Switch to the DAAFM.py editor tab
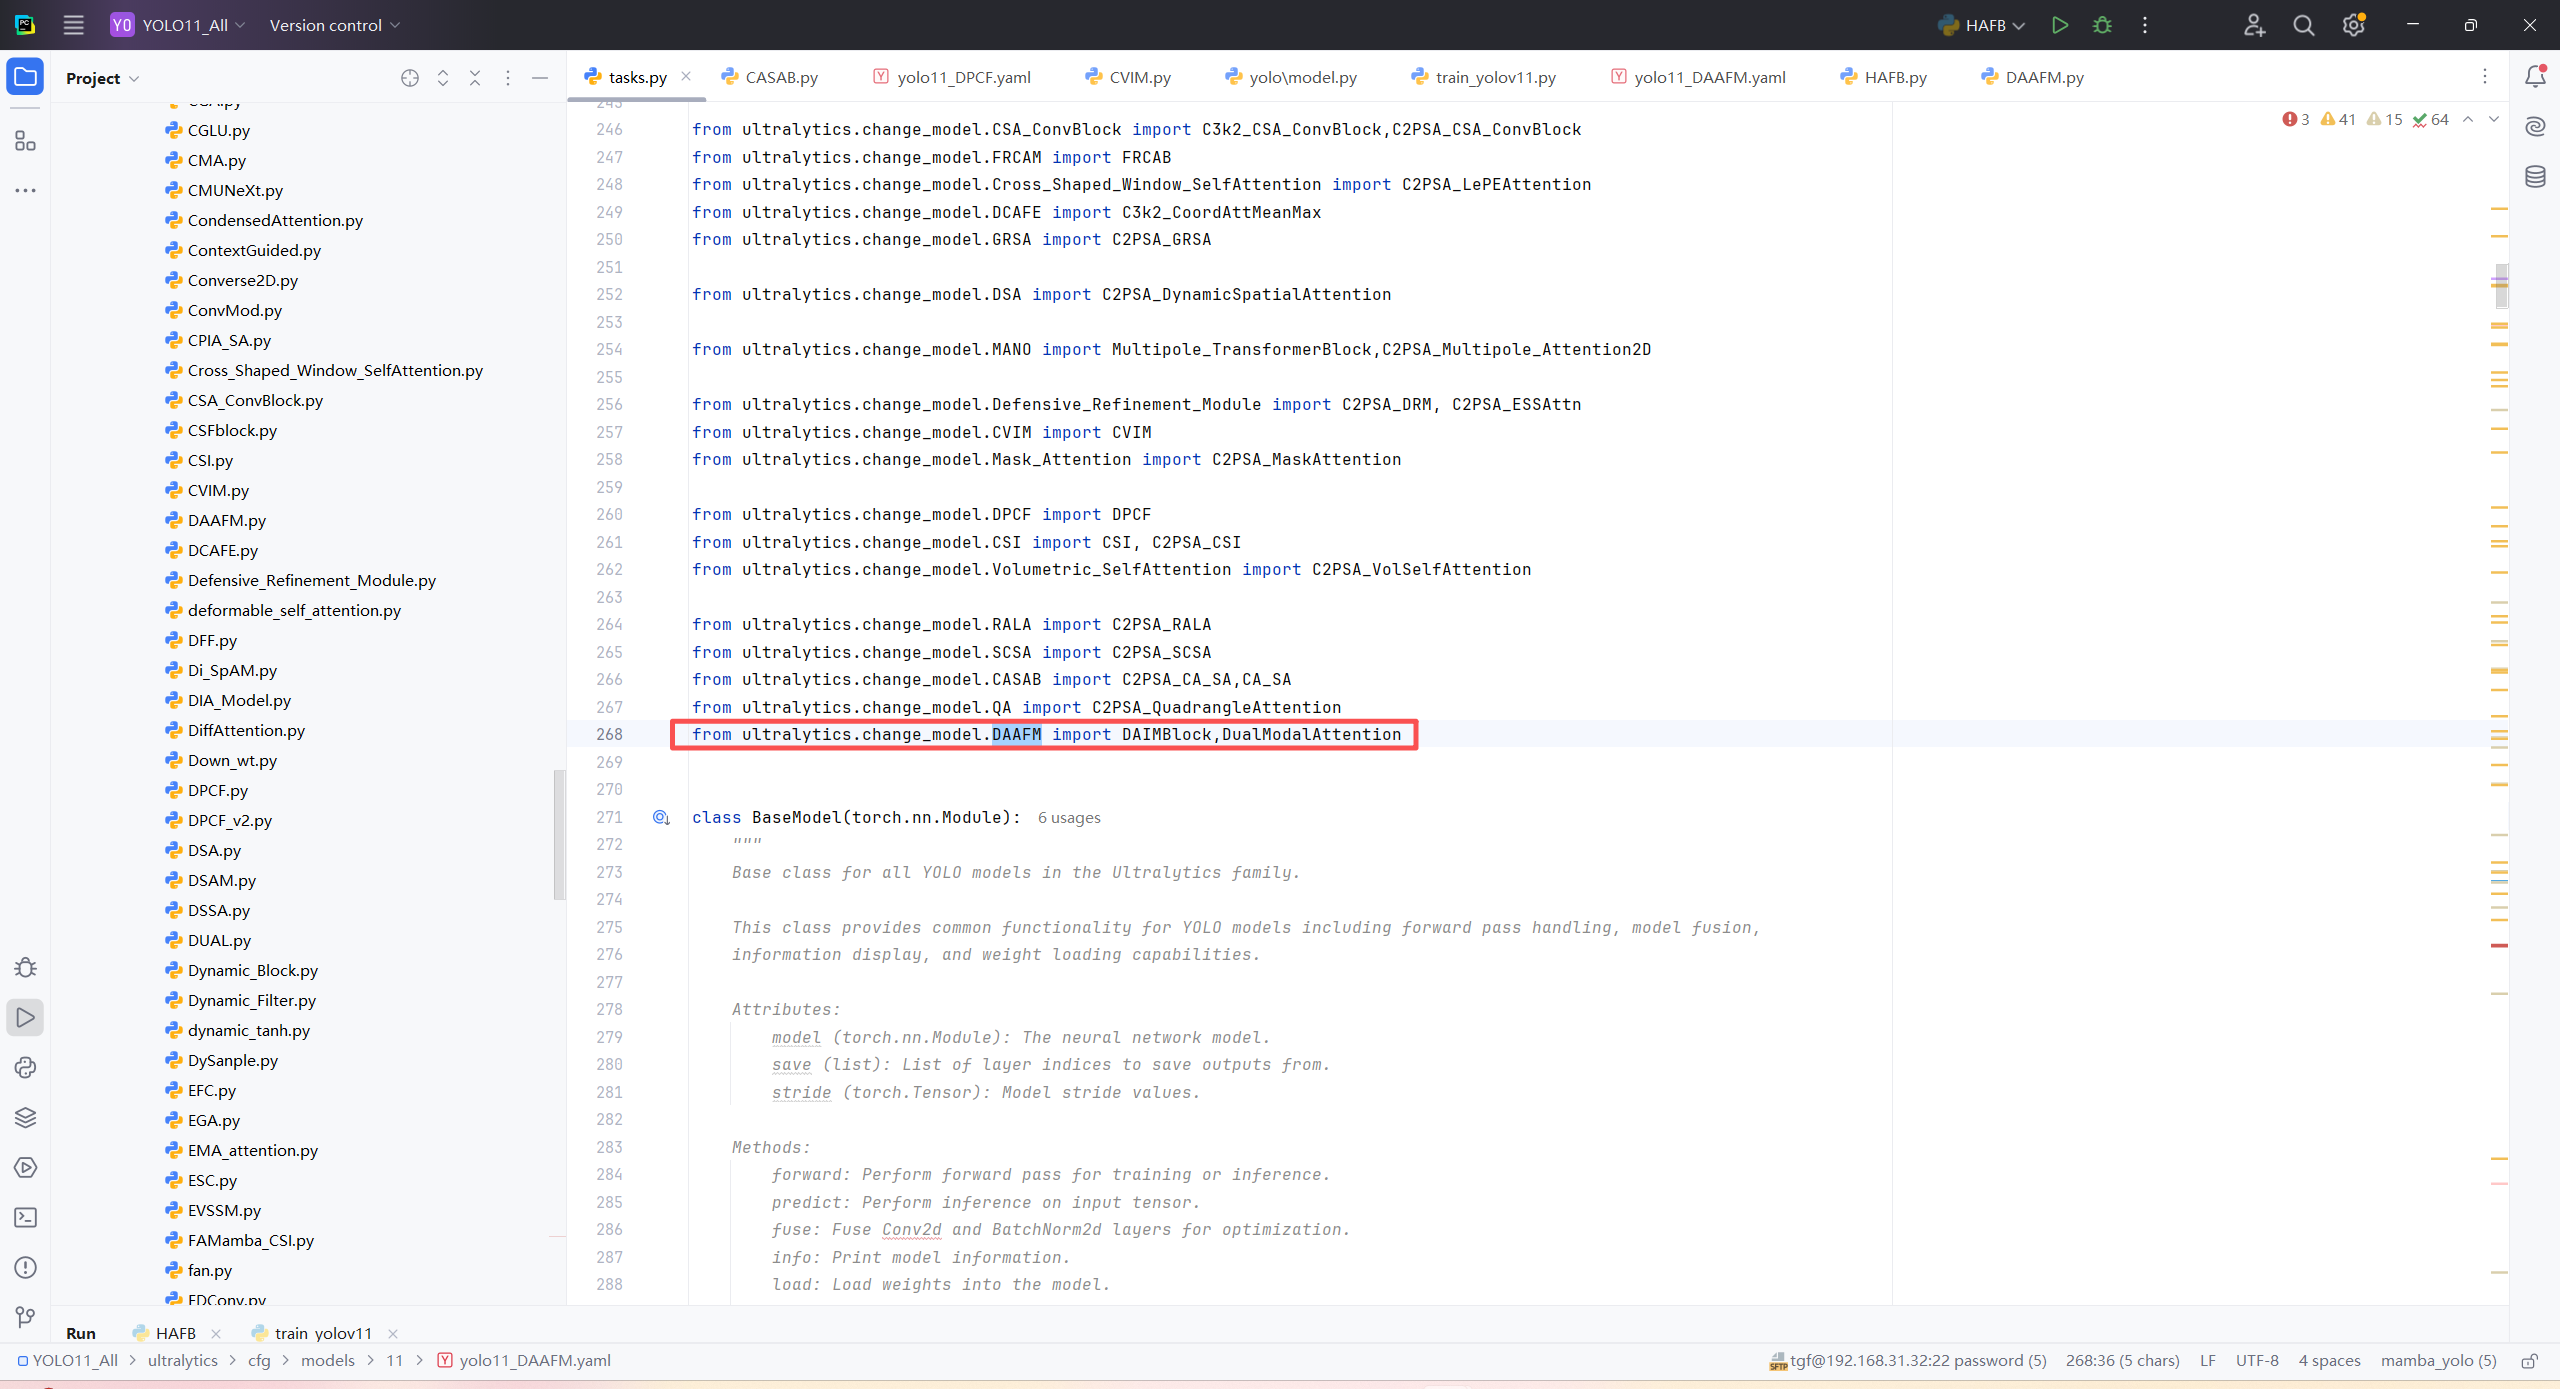This screenshot has width=2560, height=1389. [2043, 77]
